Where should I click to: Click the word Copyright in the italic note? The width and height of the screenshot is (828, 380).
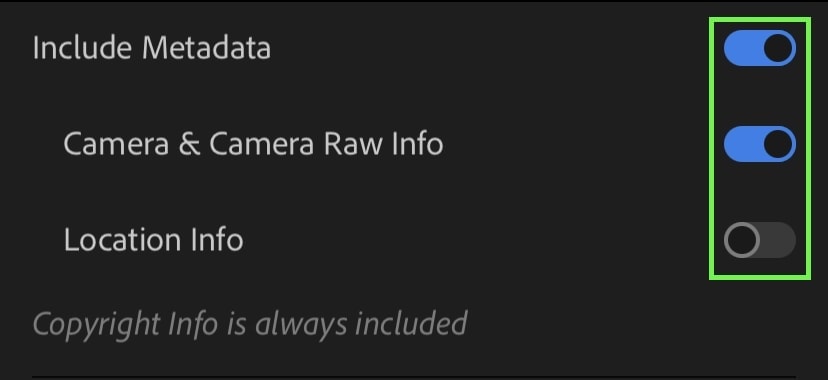pyautogui.click(x=97, y=325)
